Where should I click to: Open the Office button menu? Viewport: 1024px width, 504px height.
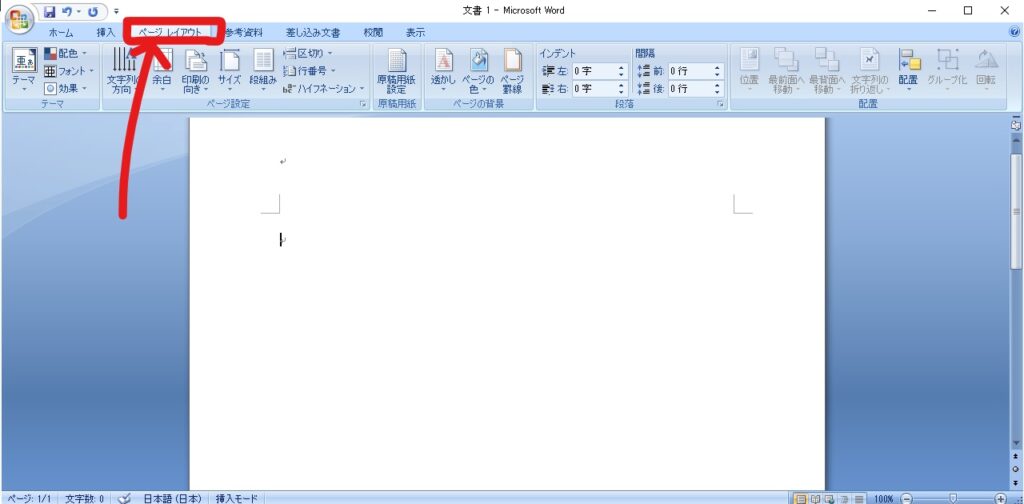(20, 18)
